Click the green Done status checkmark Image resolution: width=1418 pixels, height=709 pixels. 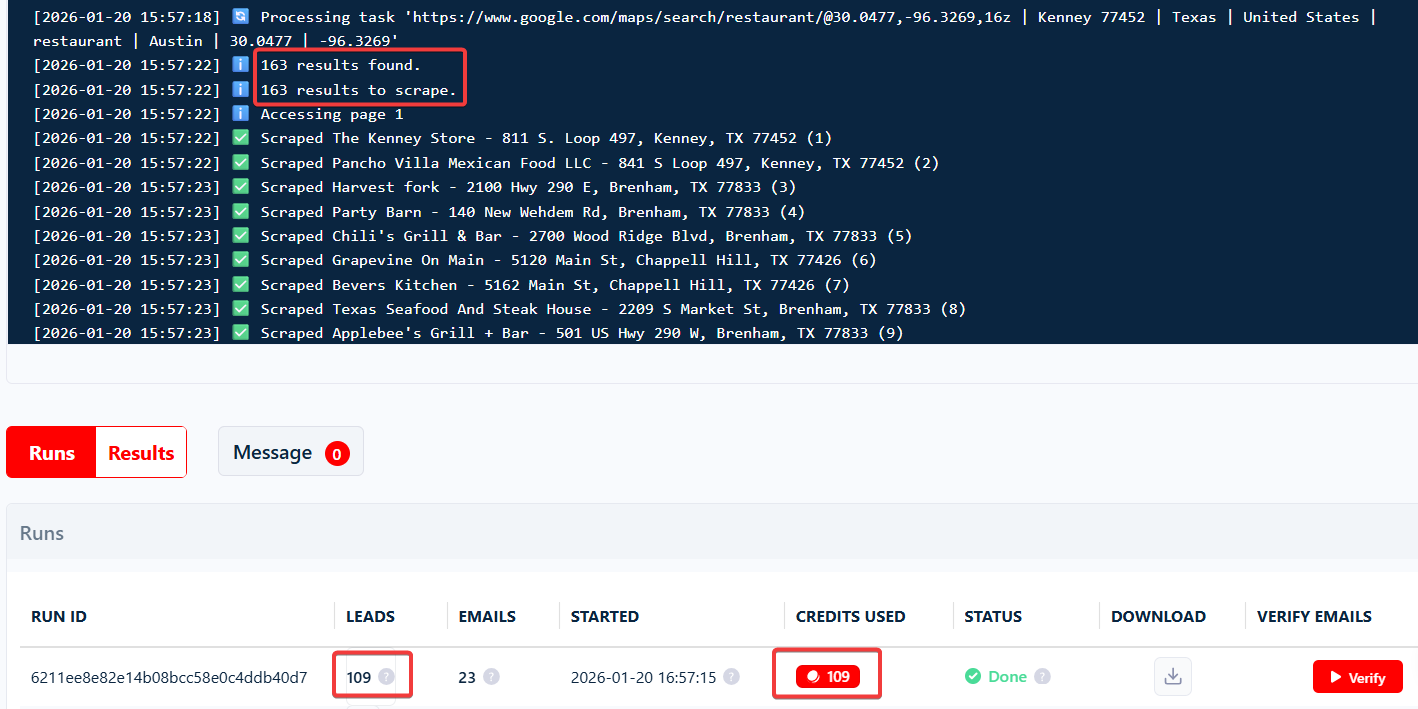tap(973, 677)
